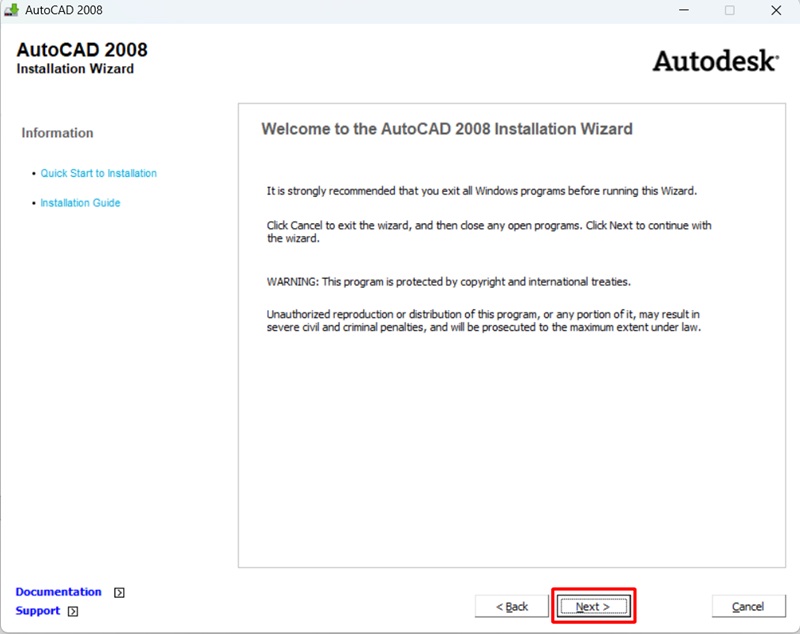Screen dimensions: 800x634
Task: Click the AutoCAD 2008 title bar text
Action: point(63,10)
